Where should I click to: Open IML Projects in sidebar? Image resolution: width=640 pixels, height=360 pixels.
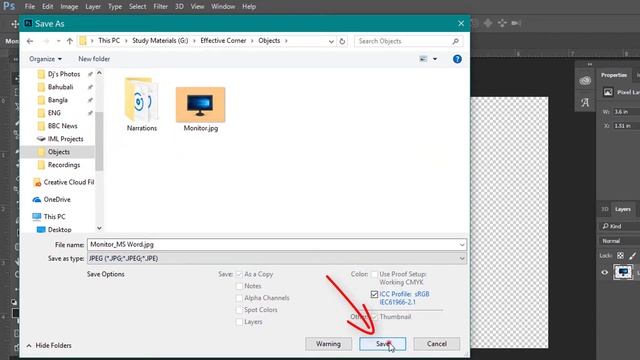coord(65,139)
